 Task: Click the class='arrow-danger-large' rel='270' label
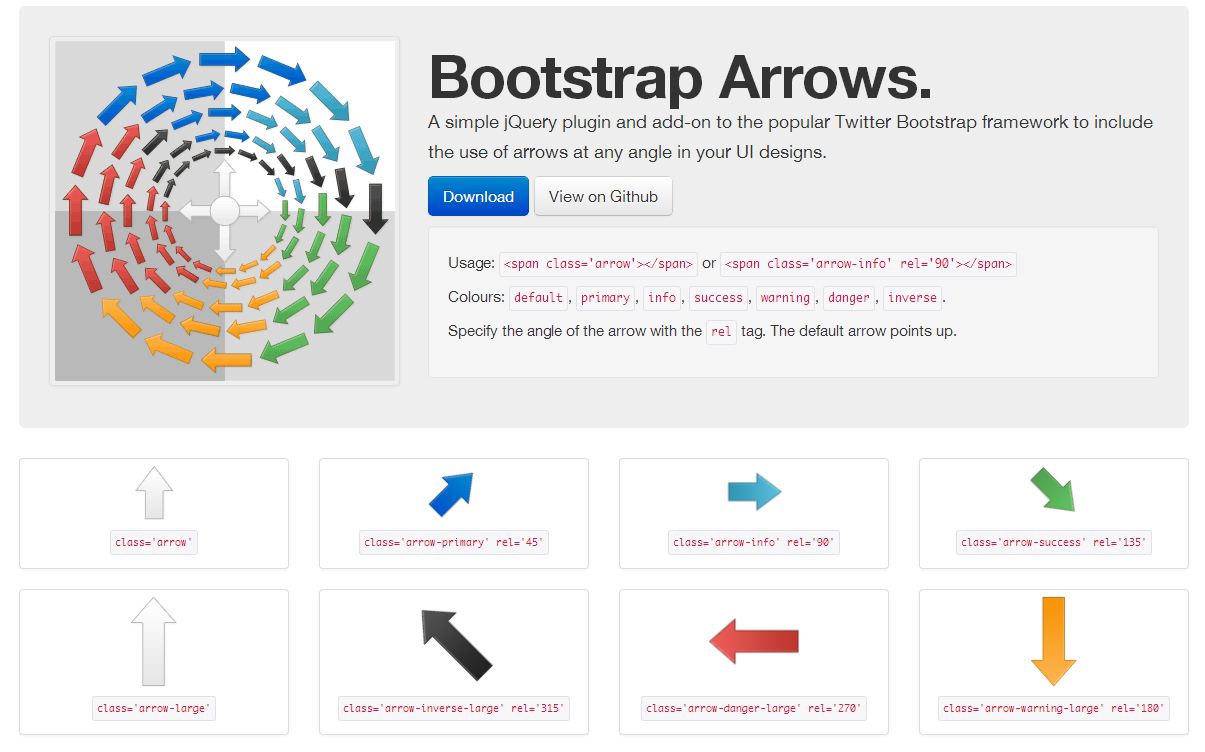pos(754,709)
